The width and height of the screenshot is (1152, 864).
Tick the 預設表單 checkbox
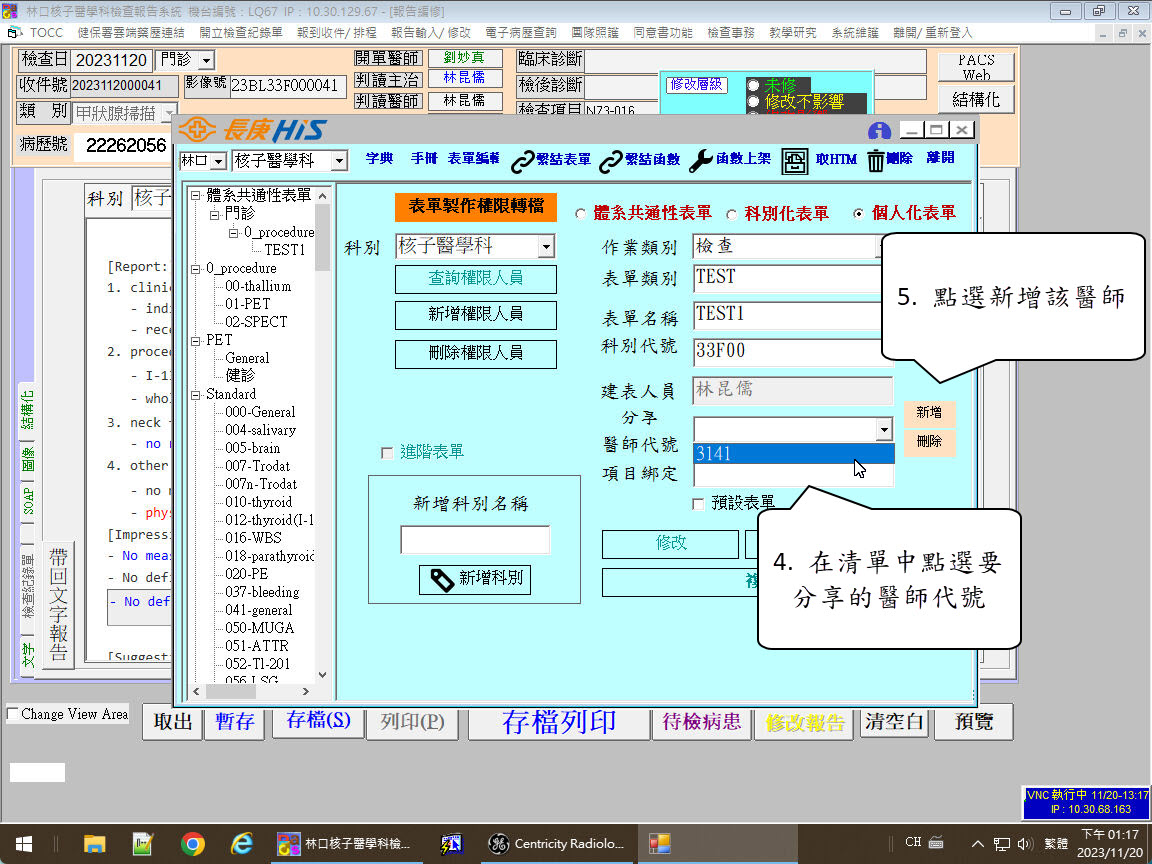click(x=698, y=504)
